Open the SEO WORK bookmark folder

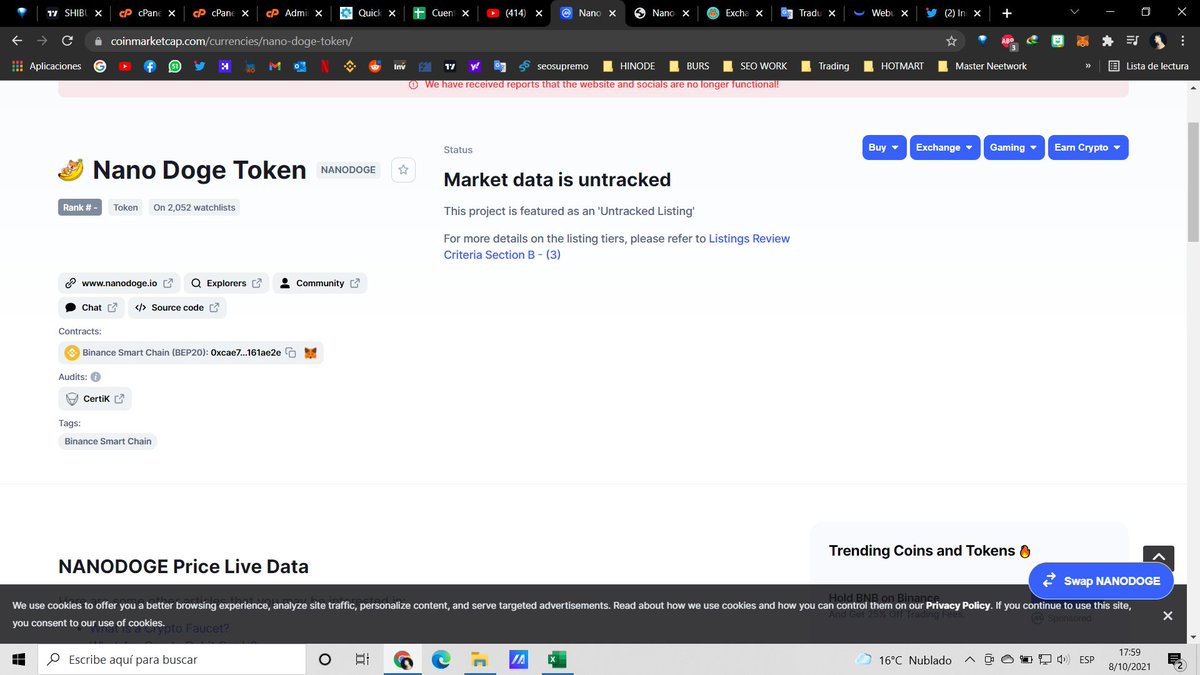pyautogui.click(x=754, y=66)
